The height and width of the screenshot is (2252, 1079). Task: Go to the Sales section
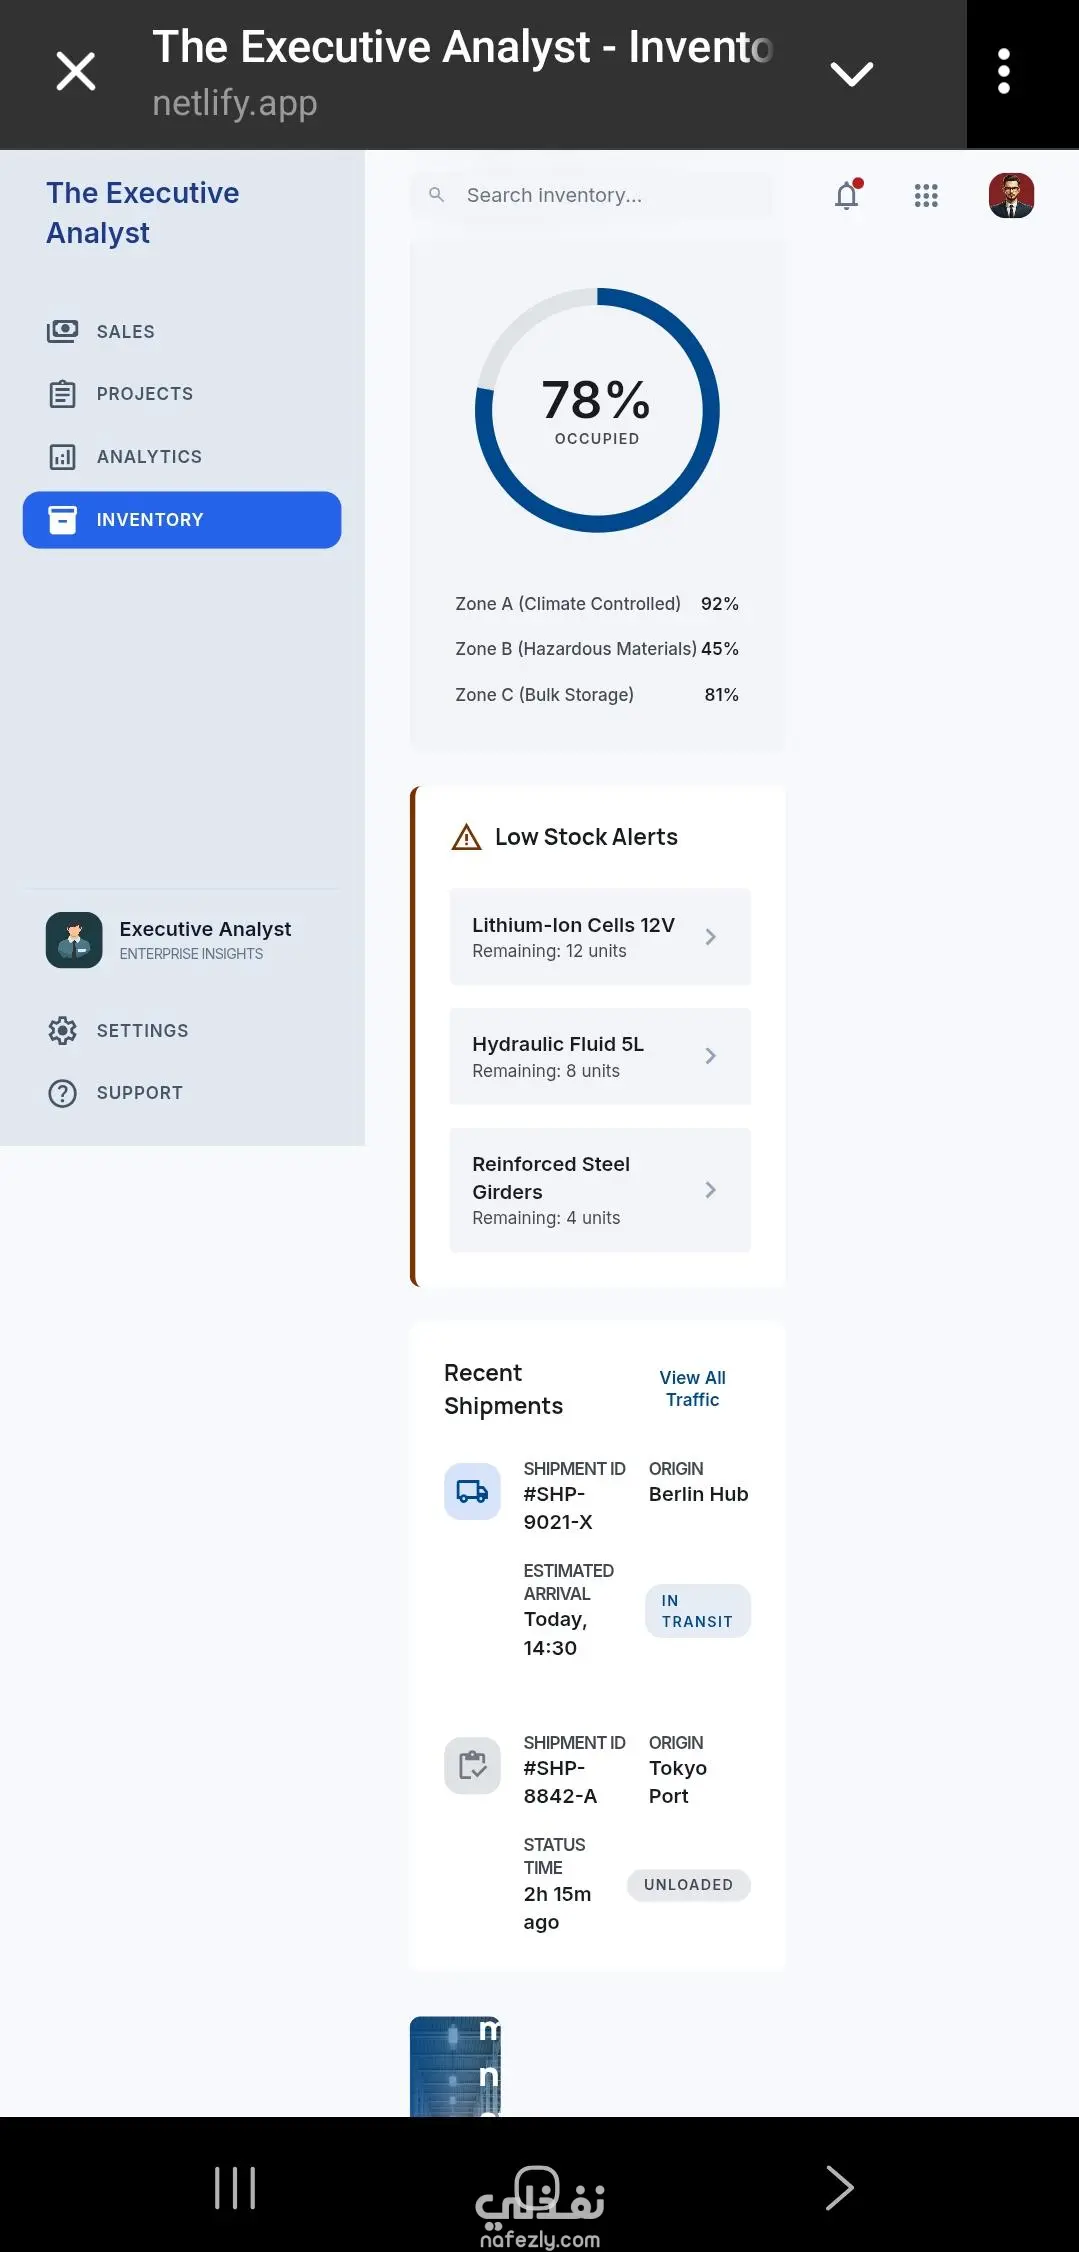[125, 332]
